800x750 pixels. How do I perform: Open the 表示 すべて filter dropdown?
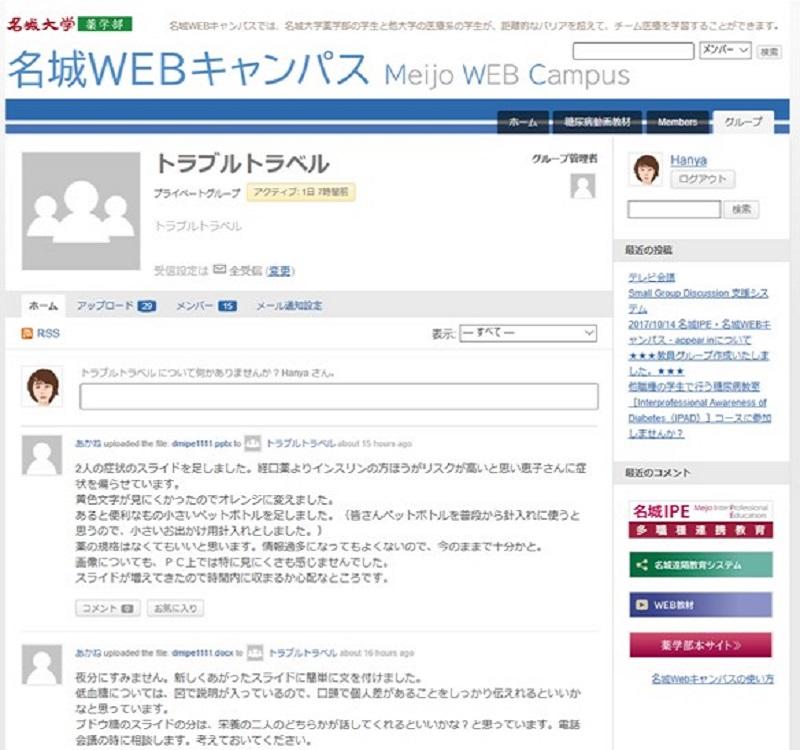tap(528, 333)
